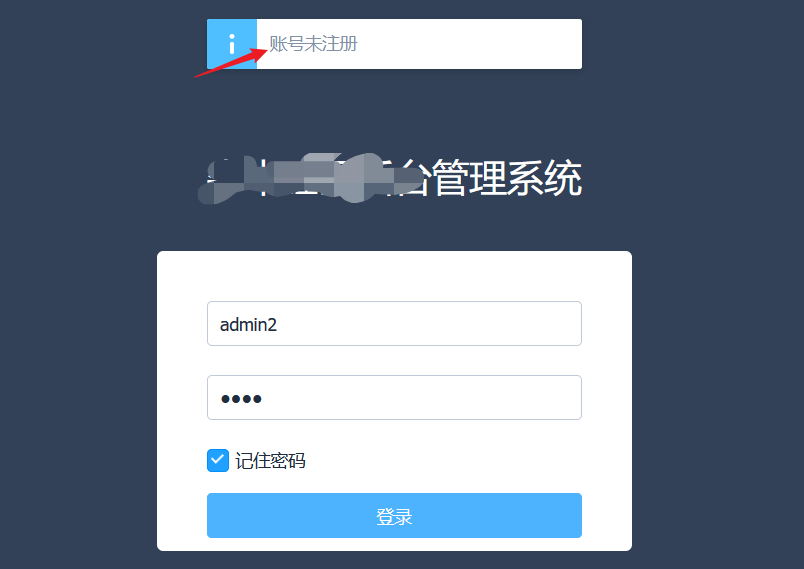Click the password dots in the field

241,399
